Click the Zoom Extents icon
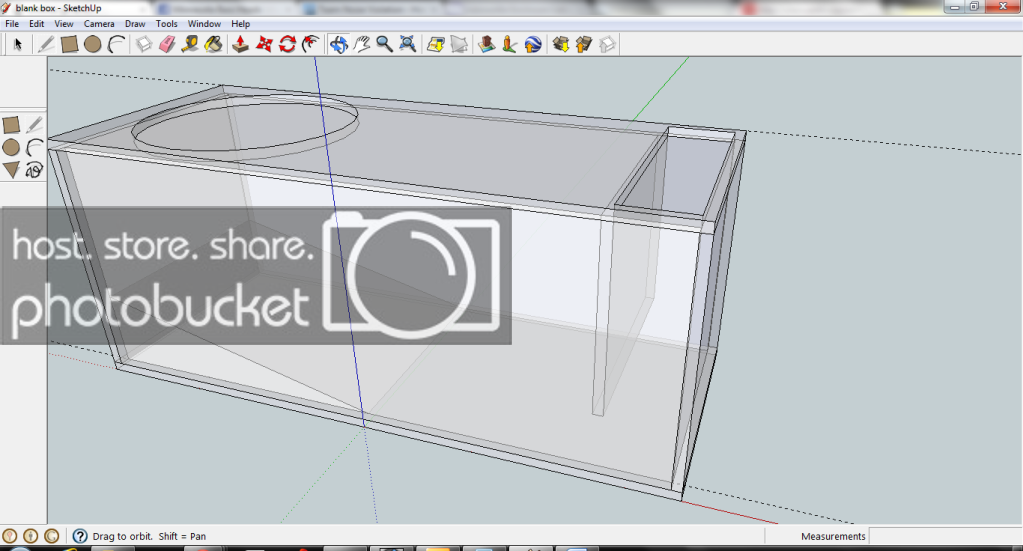Screen dimensions: 1023x551 pos(408,44)
